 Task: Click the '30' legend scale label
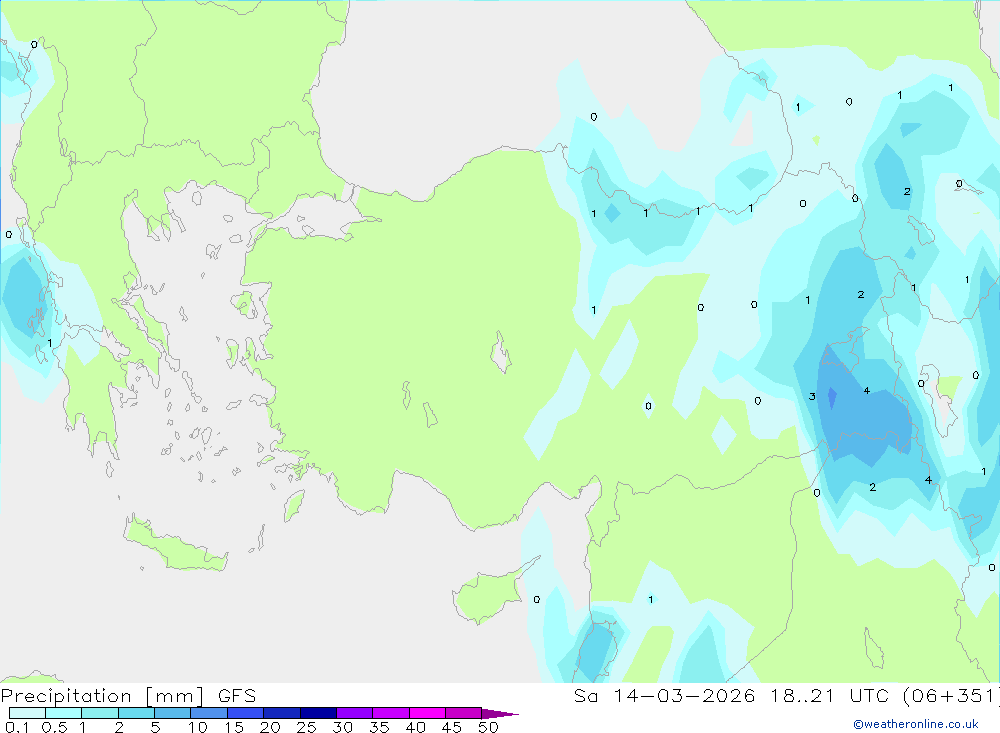tap(343, 727)
